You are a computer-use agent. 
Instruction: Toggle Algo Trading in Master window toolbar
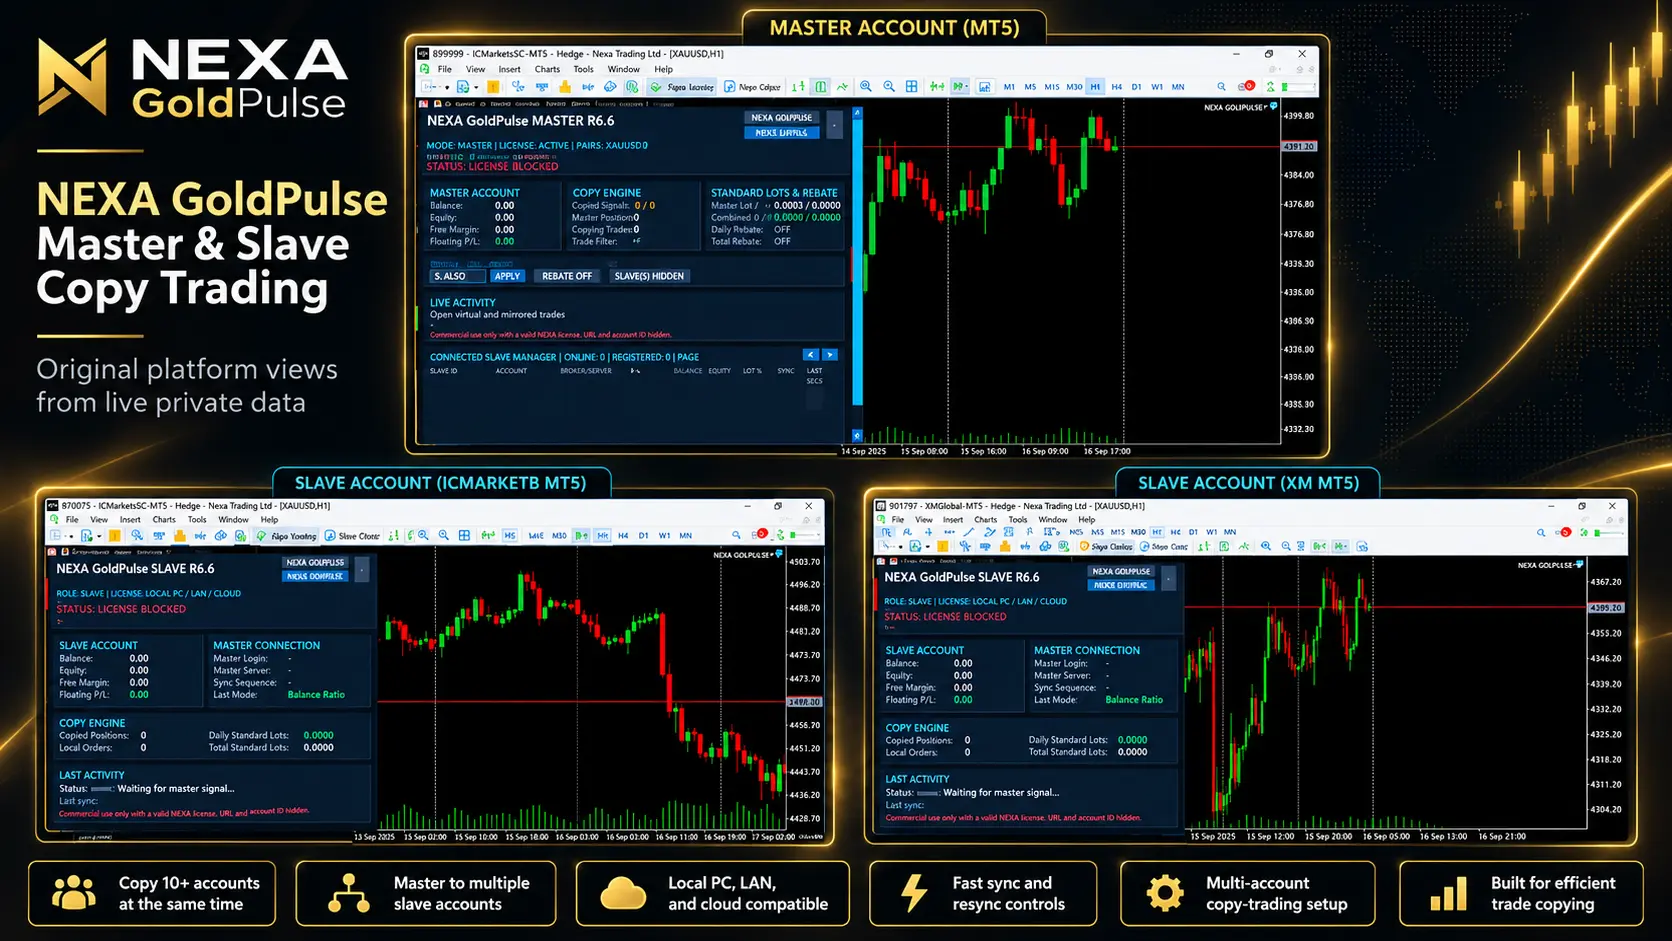coord(681,87)
